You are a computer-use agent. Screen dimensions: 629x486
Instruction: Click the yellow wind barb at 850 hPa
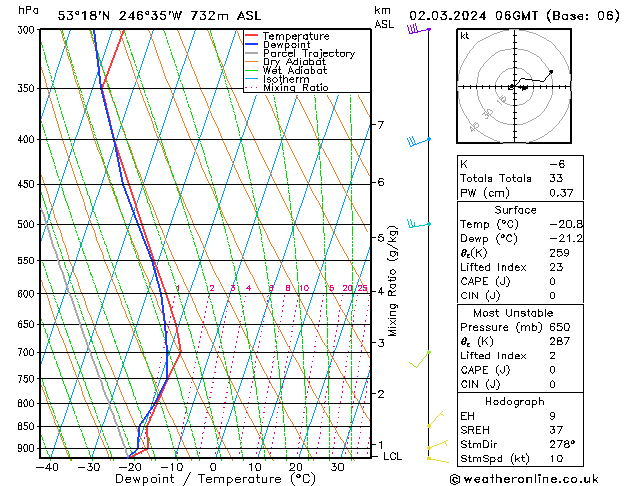point(436,419)
